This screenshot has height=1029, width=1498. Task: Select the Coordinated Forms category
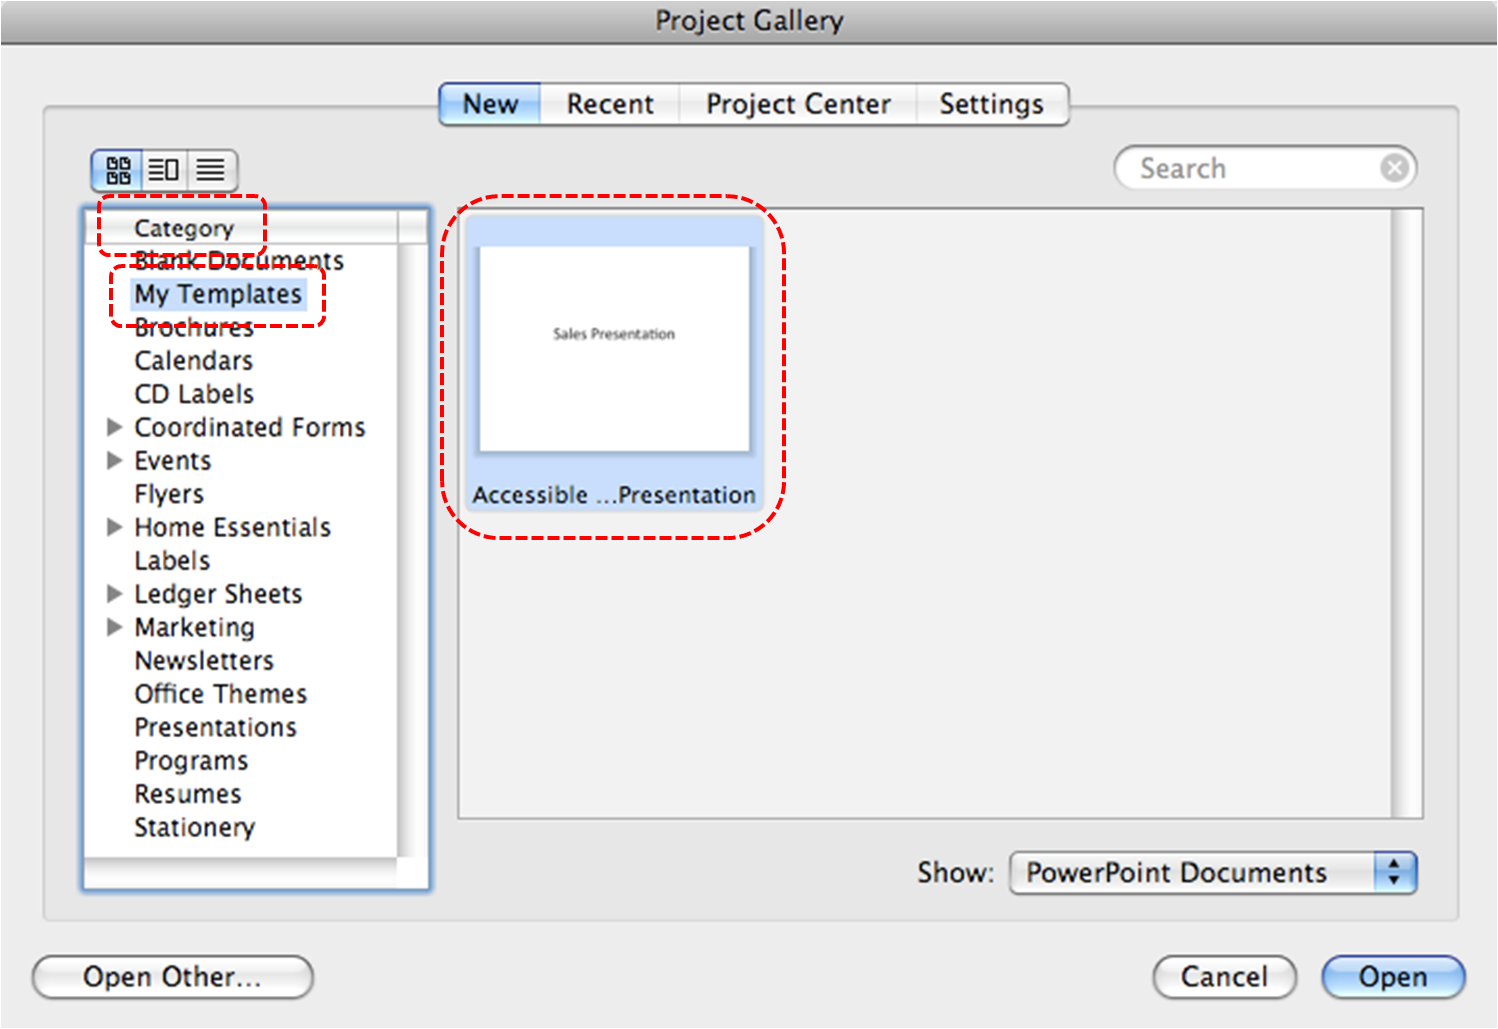click(250, 427)
